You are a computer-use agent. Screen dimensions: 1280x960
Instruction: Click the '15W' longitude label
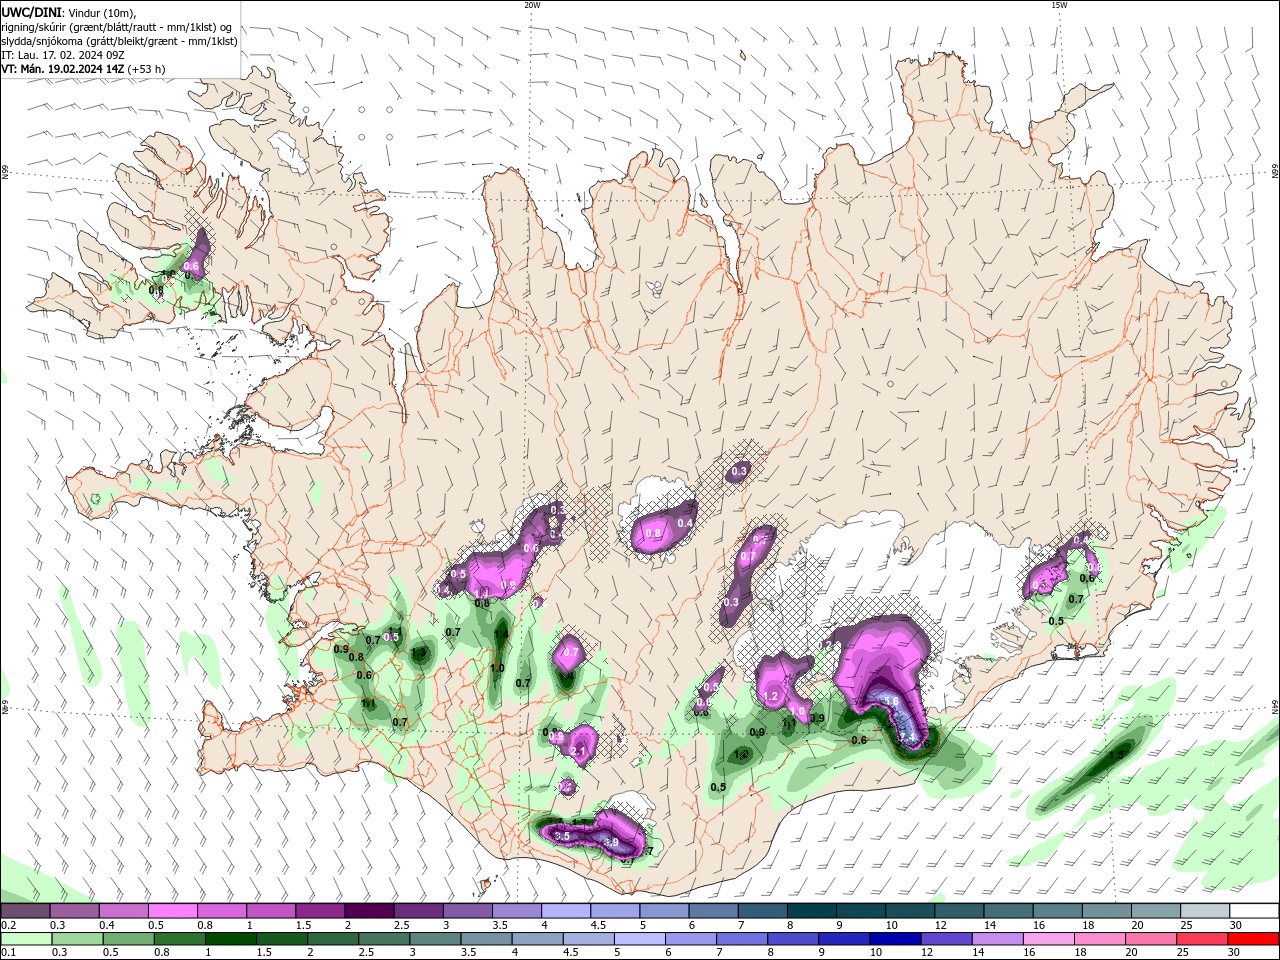pyautogui.click(x=1059, y=5)
